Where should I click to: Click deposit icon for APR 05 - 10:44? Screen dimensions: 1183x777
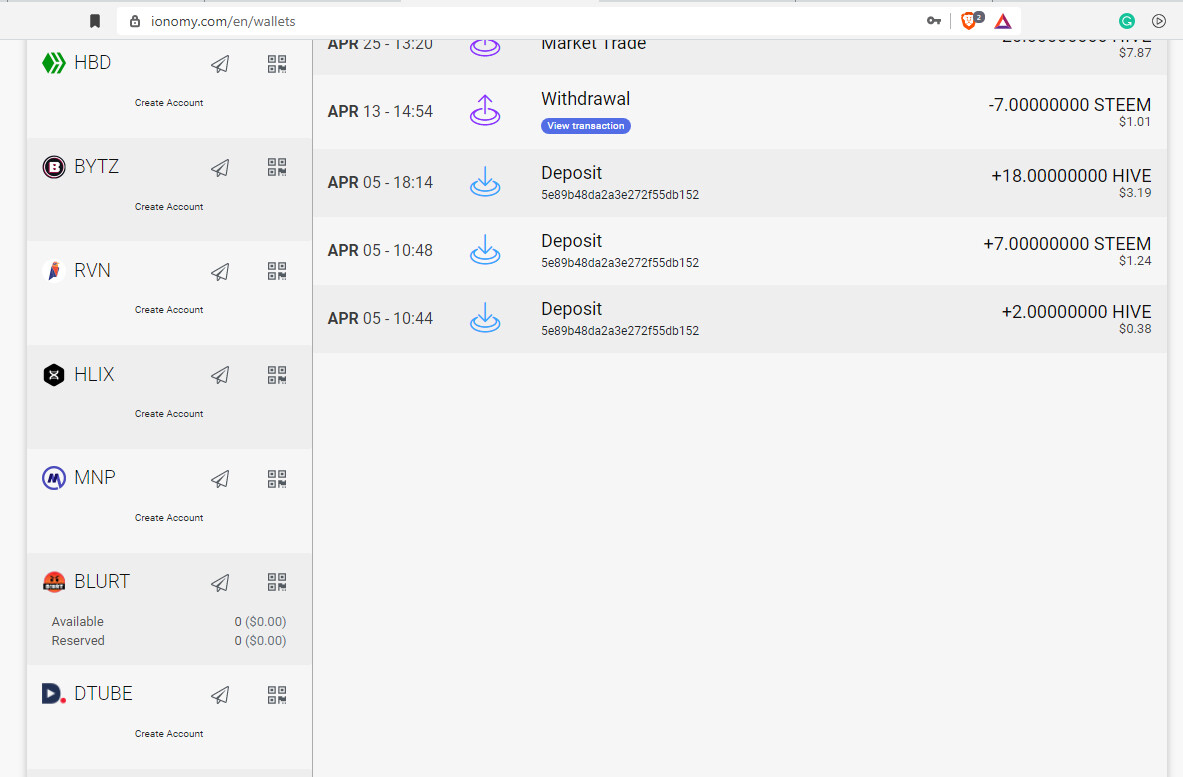[x=485, y=318]
